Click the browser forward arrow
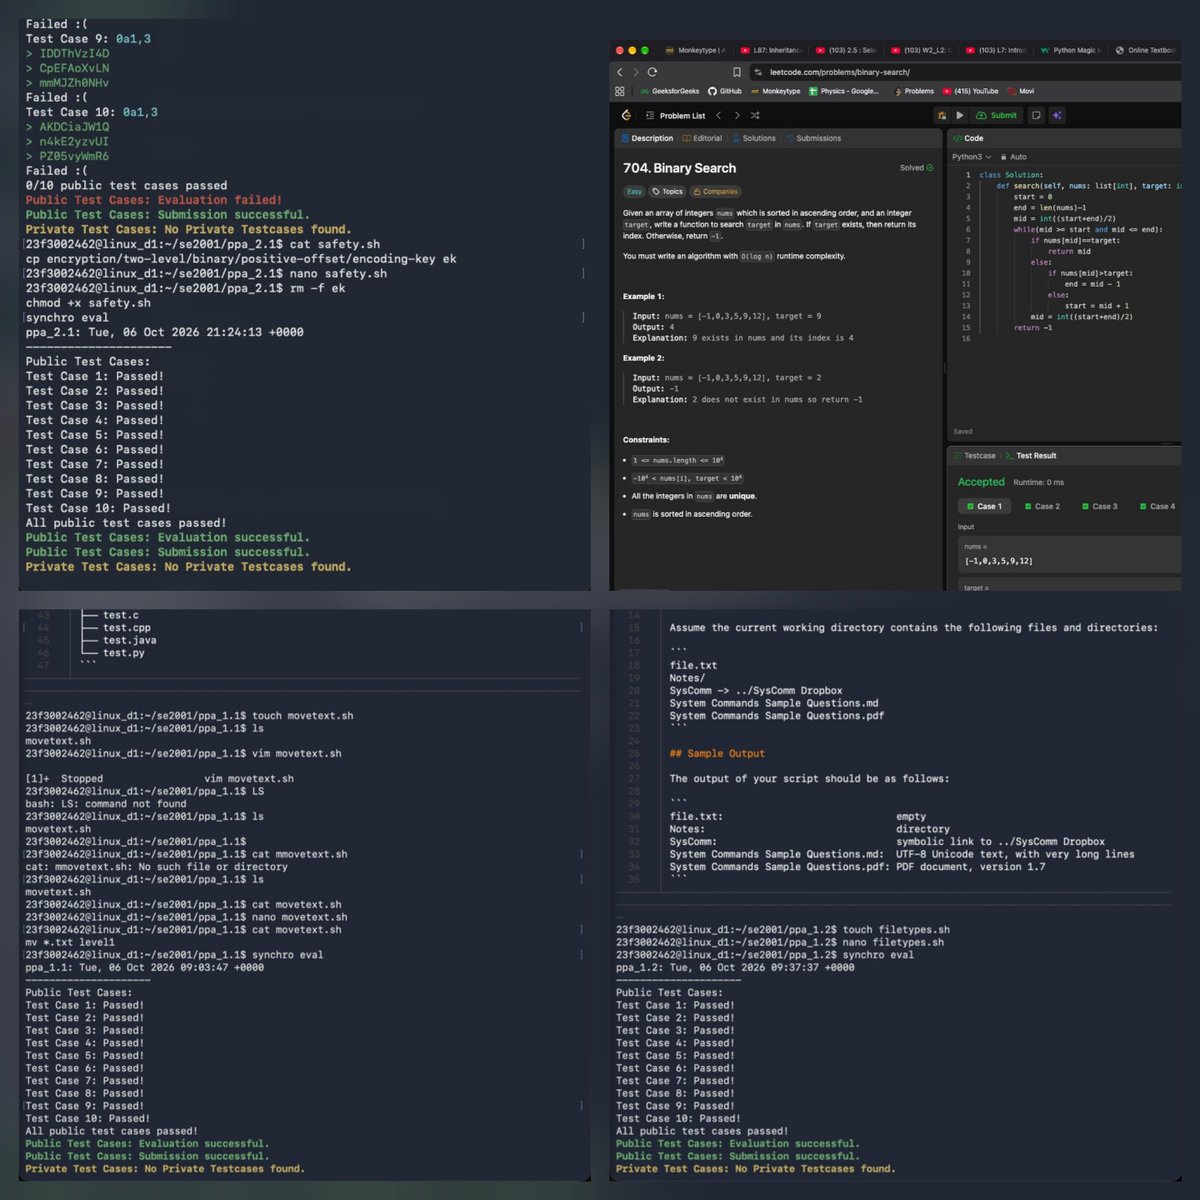Image resolution: width=1200 pixels, height=1200 pixels. point(636,72)
